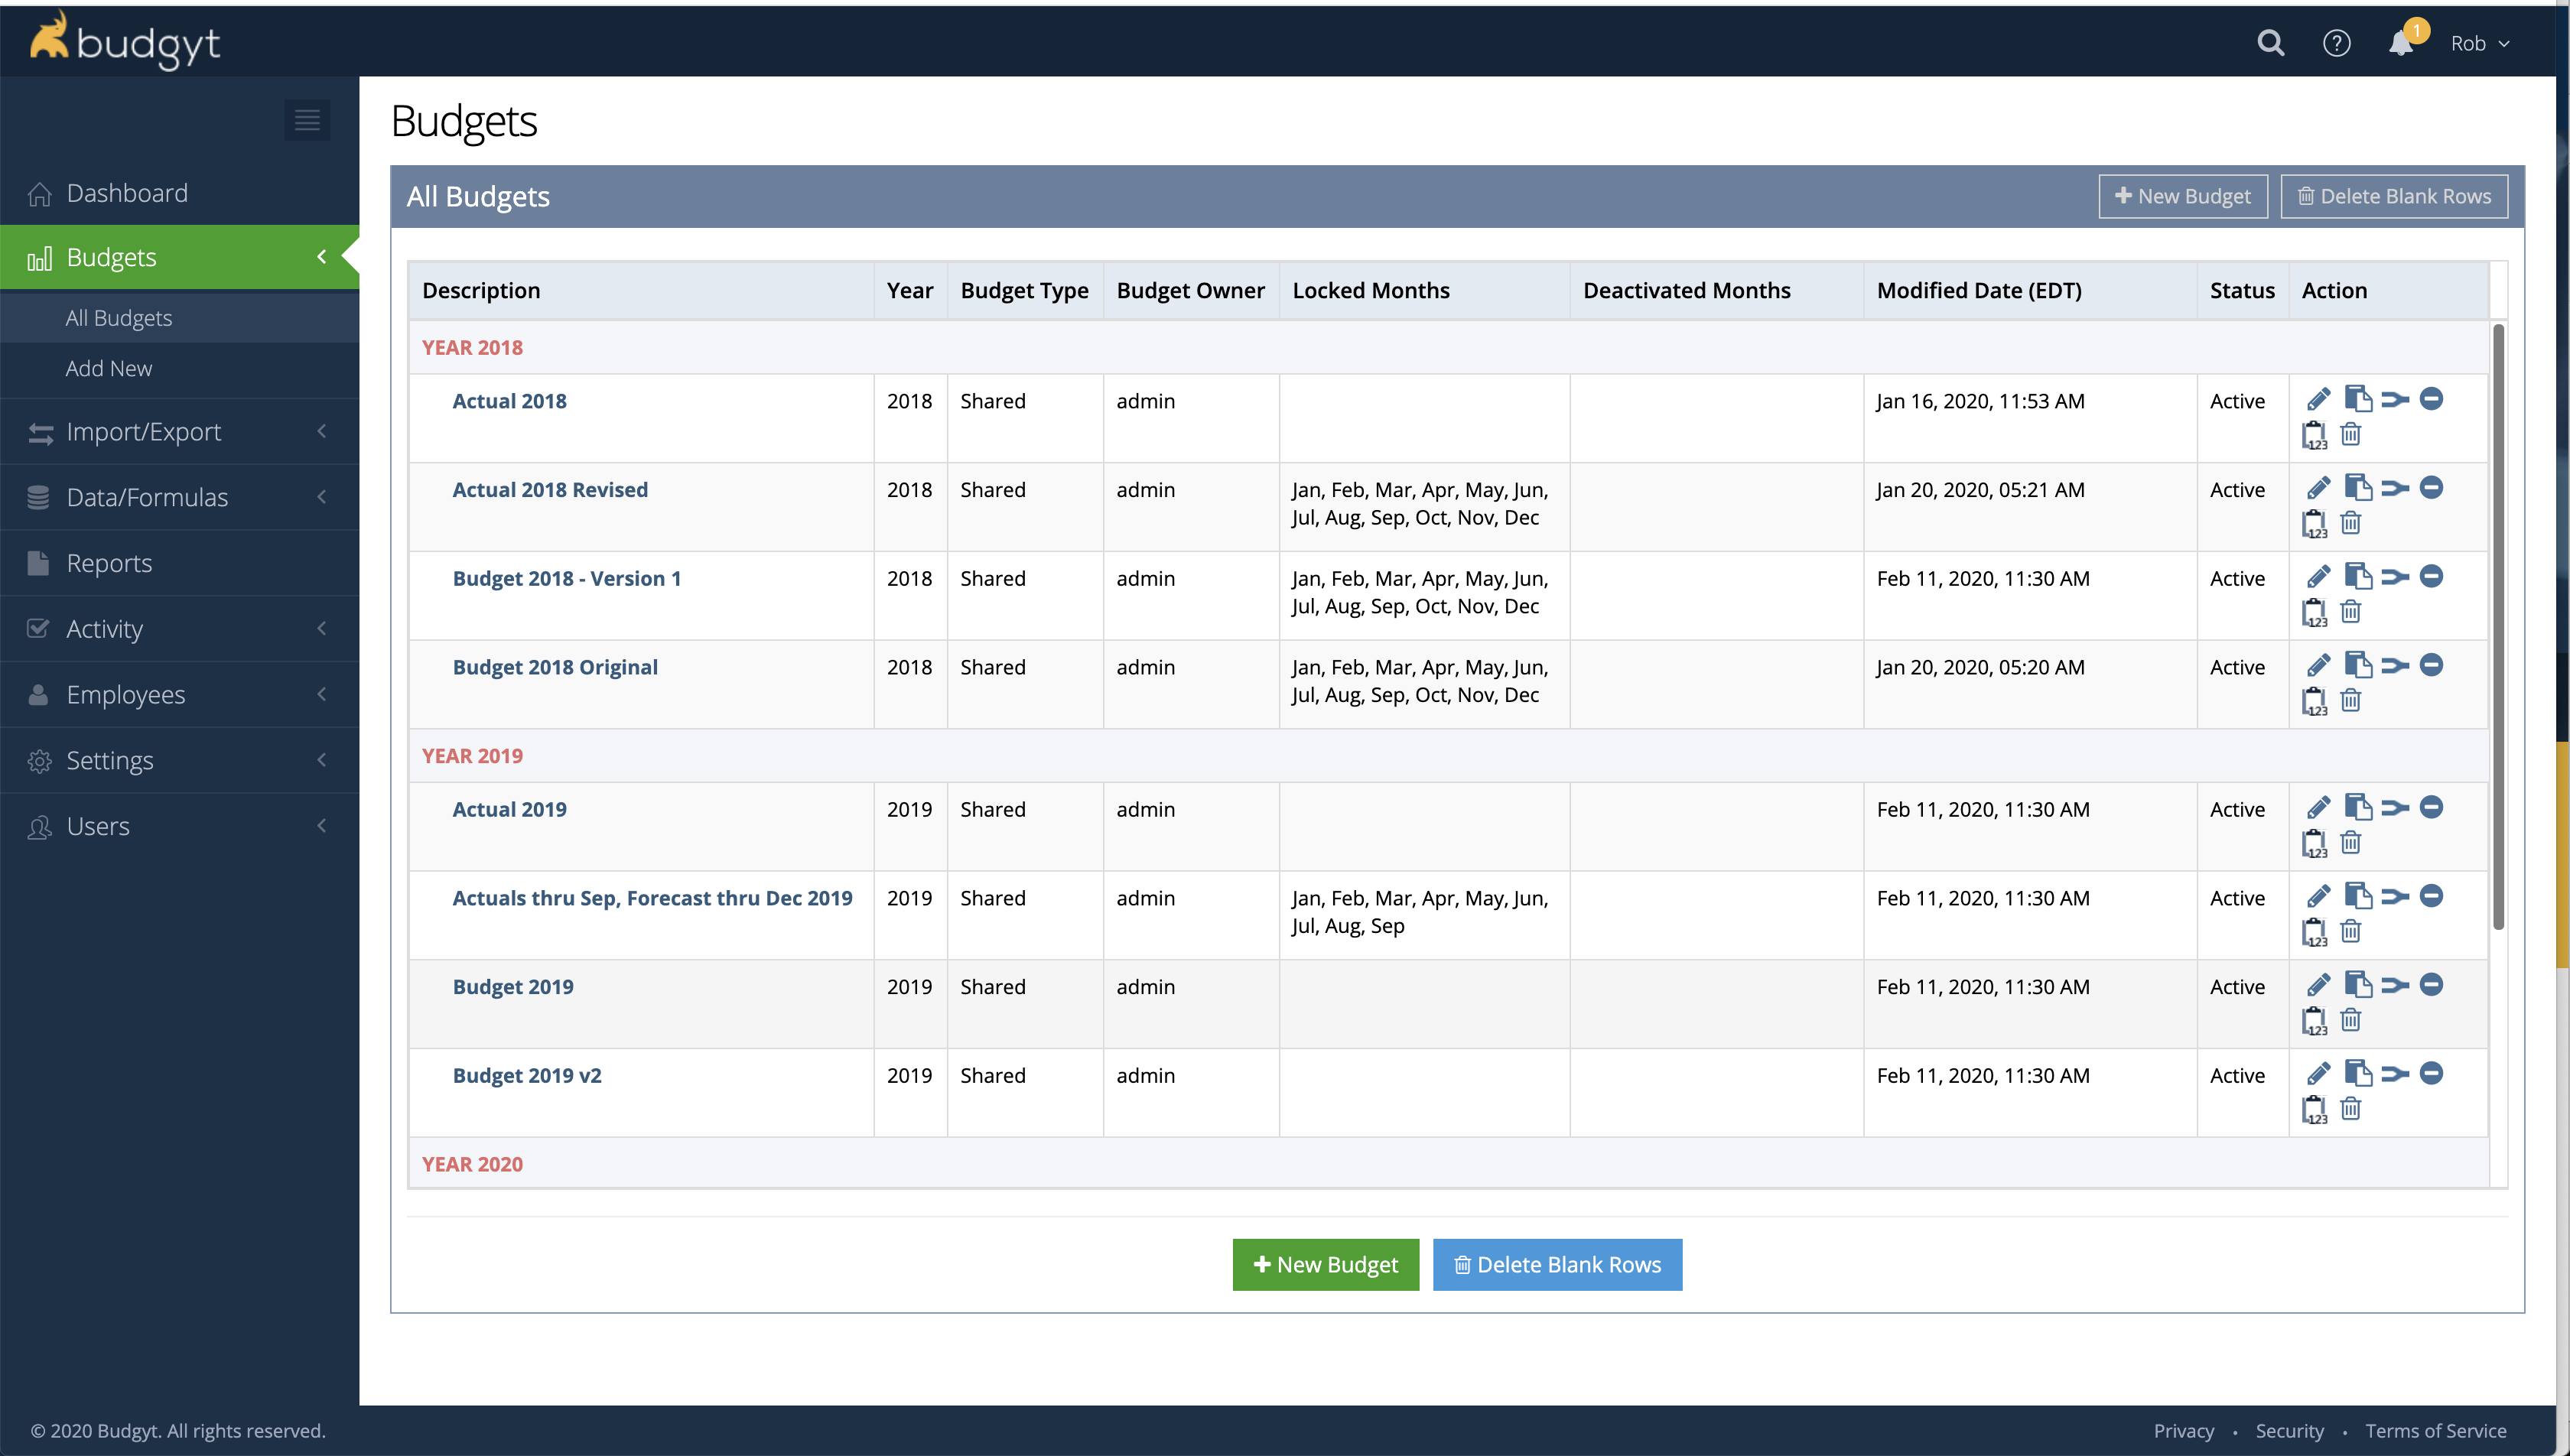Click the minus circle icon for Actual 2019
Screen dimensions: 2570x1456
[2431, 807]
